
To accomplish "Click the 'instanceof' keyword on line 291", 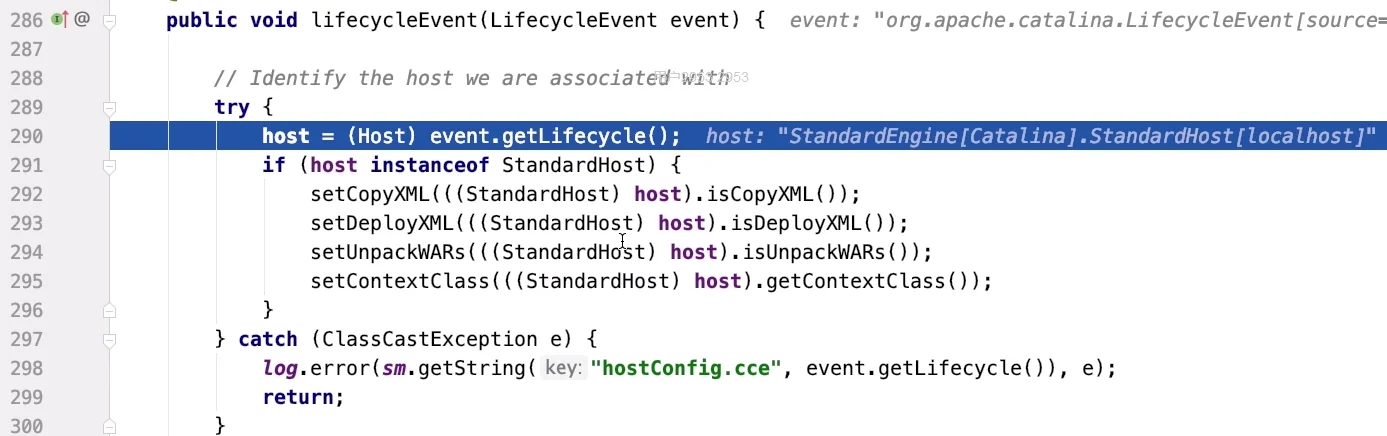I will (430, 165).
